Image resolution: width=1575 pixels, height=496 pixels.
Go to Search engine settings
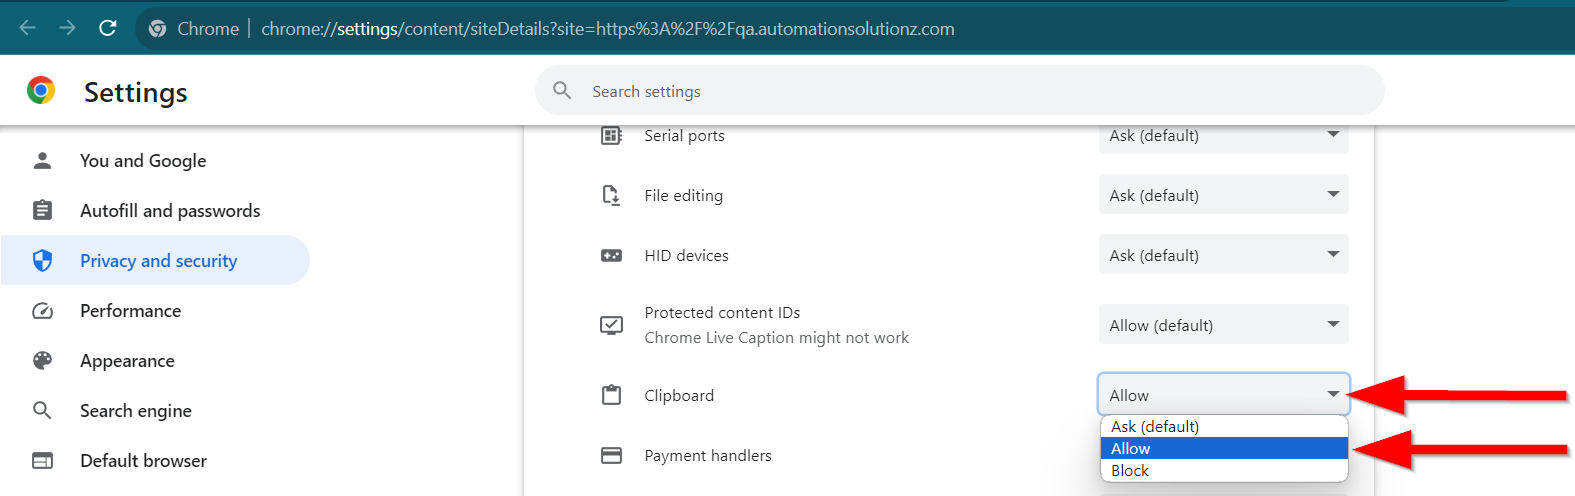pos(136,411)
